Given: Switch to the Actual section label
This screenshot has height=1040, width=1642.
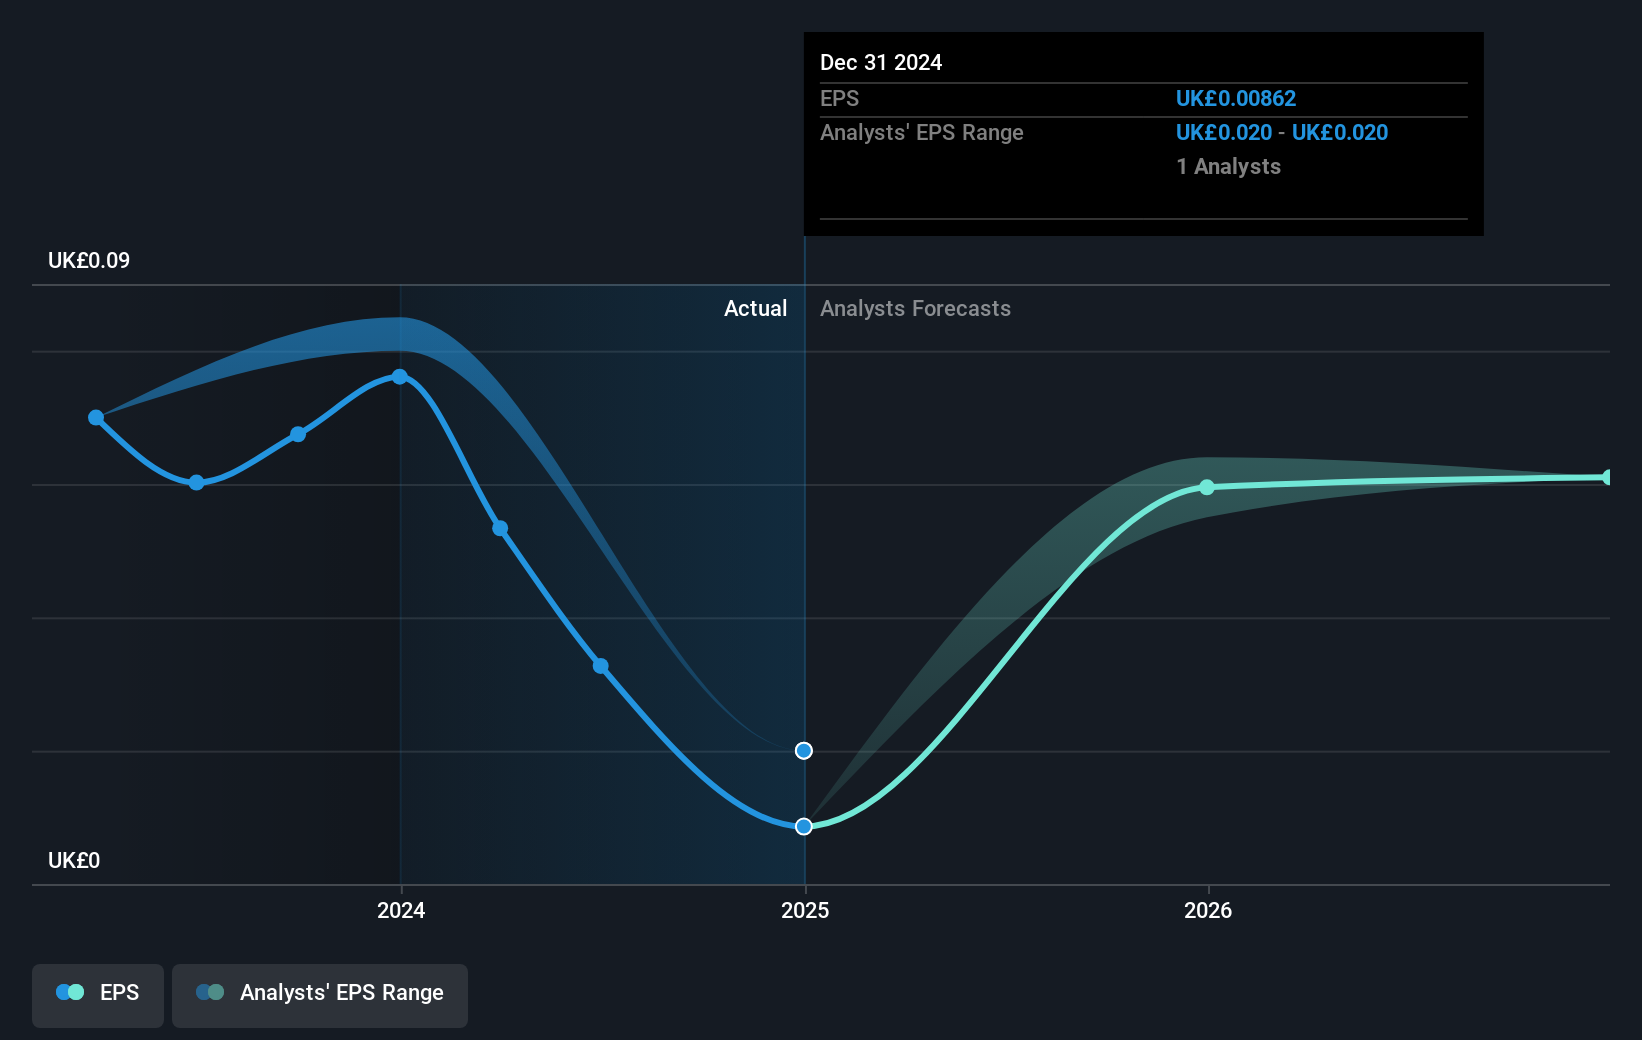Looking at the screenshot, I should tap(755, 308).
